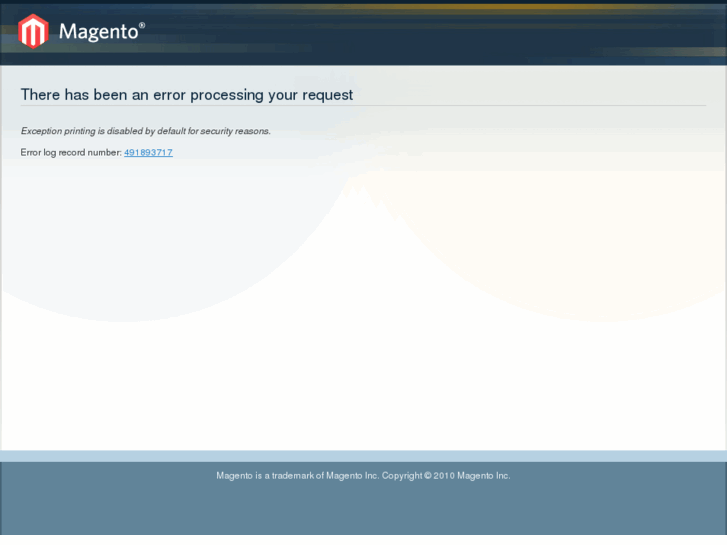Click the Magento trademark copyright footer text
This screenshot has height=545, width=727.
tap(363, 475)
